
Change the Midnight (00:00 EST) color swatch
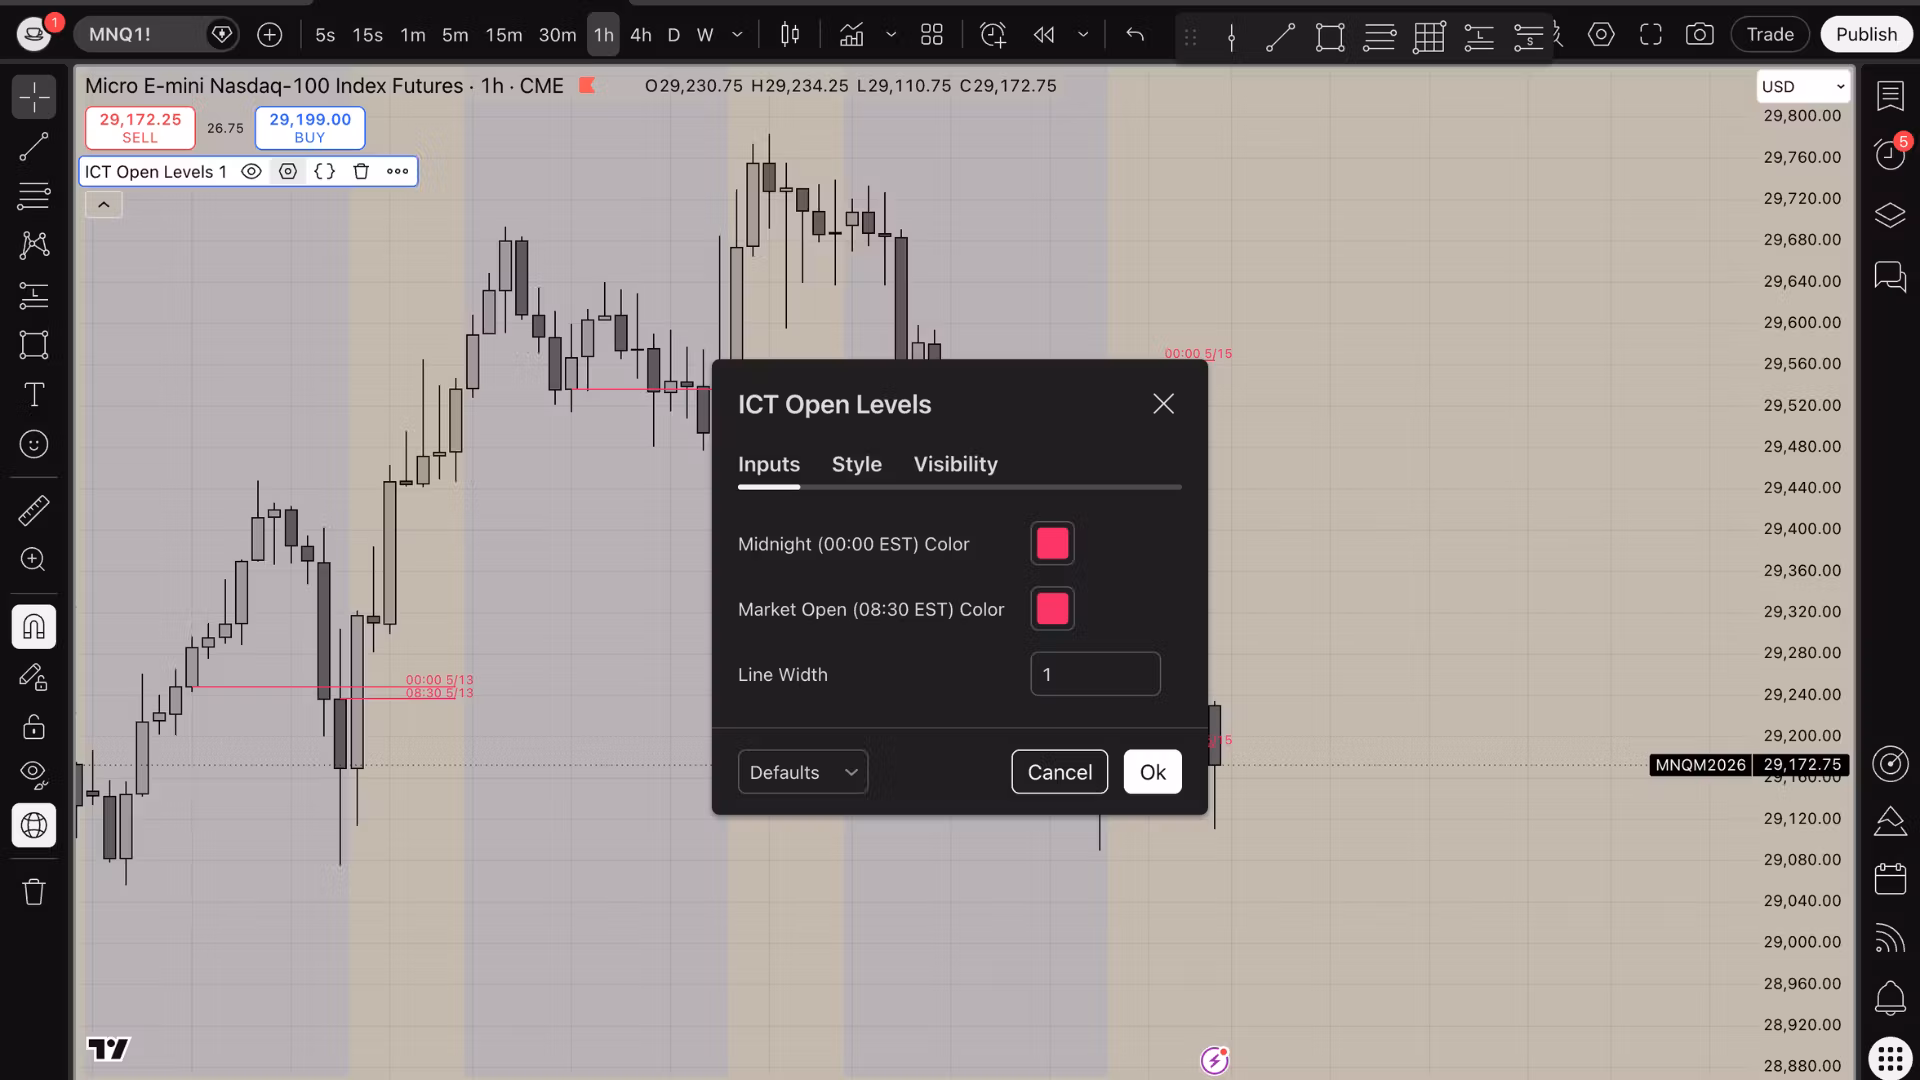[x=1053, y=544]
